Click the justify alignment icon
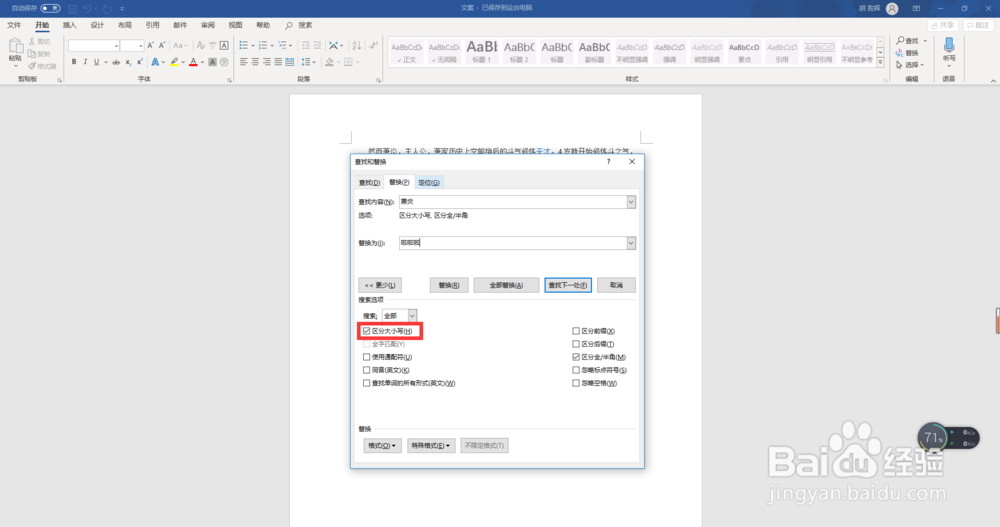The width and height of the screenshot is (1000, 527). pos(278,62)
